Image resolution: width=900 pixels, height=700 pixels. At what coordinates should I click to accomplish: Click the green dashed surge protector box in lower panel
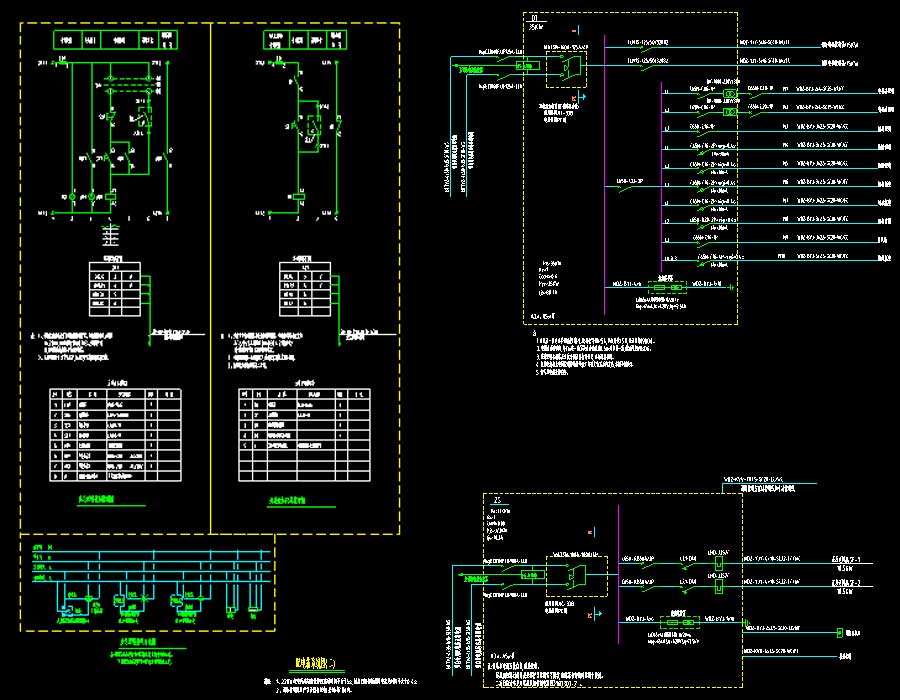point(680,623)
